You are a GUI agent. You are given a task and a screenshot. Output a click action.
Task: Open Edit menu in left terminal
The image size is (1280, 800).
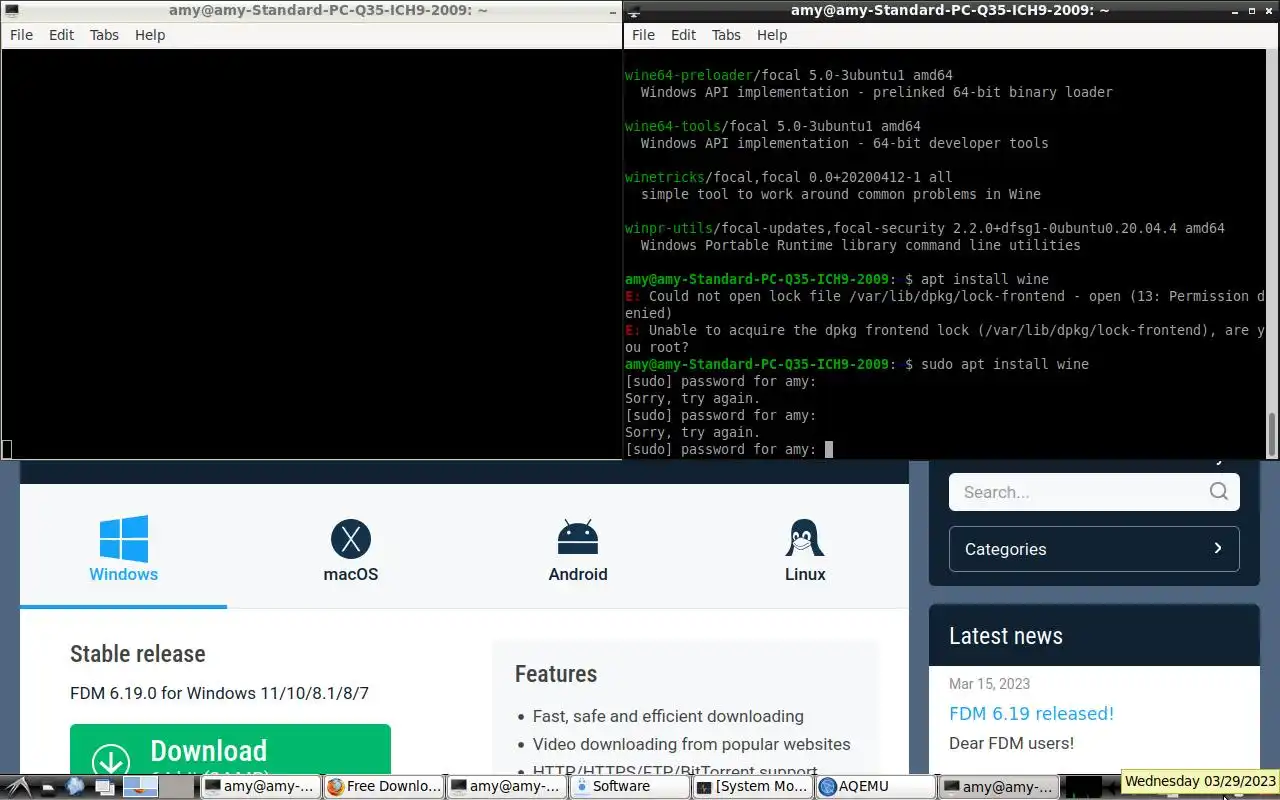[x=62, y=35]
